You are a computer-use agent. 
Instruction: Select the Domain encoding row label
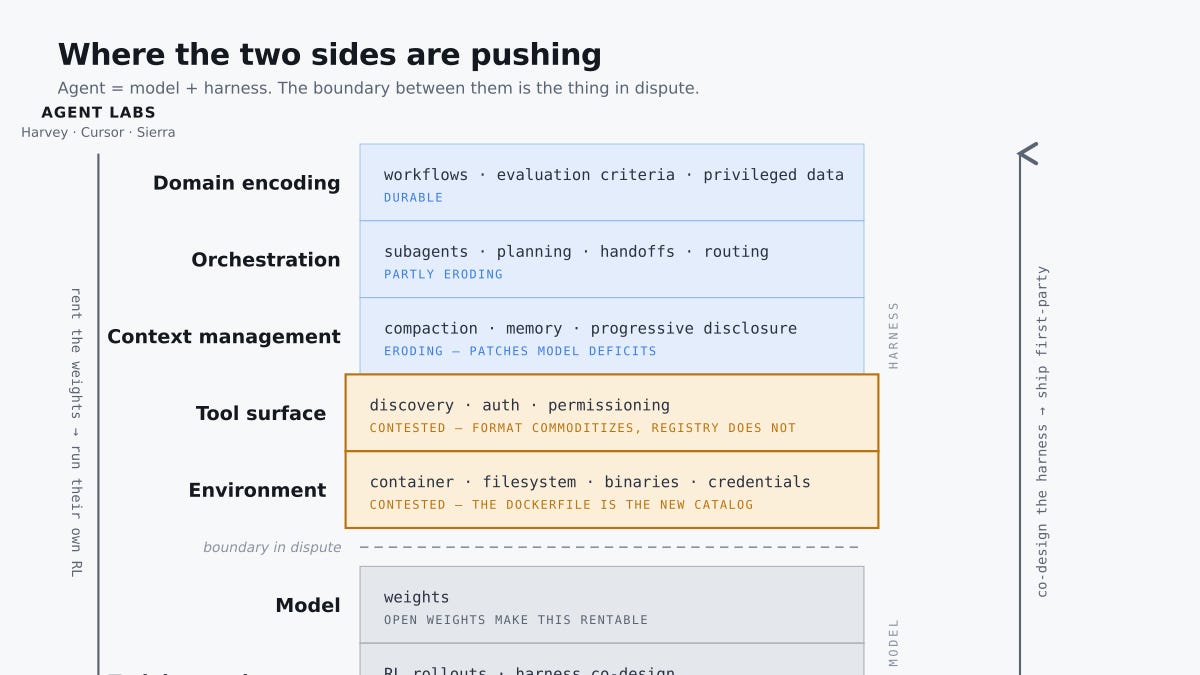tap(246, 183)
